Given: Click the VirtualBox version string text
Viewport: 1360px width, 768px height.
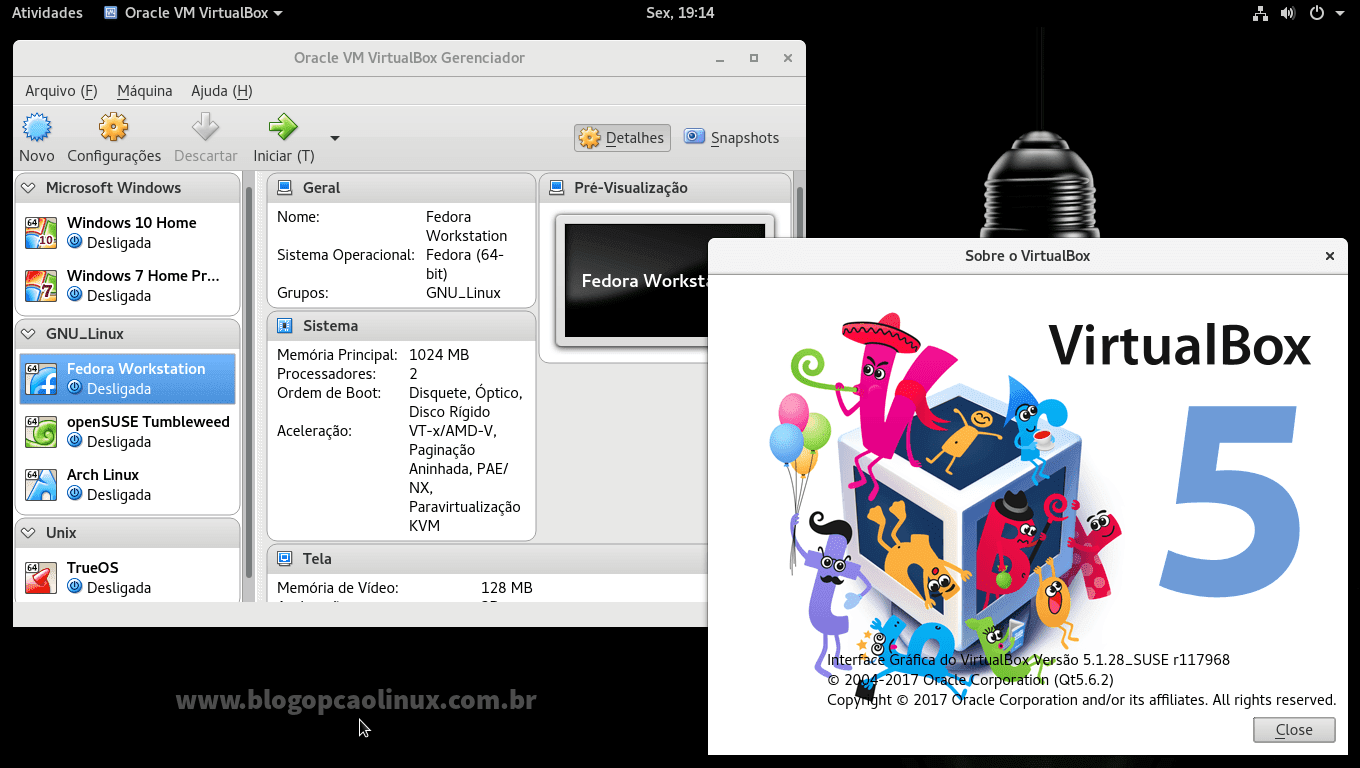Looking at the screenshot, I should [x=1029, y=660].
